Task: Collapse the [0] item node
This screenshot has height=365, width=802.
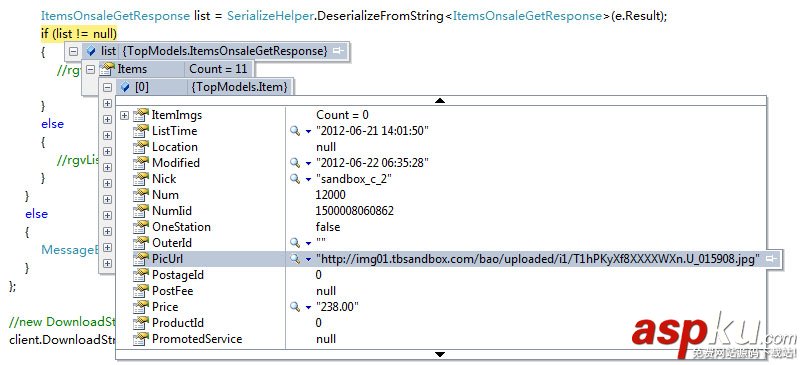Action: (x=107, y=87)
